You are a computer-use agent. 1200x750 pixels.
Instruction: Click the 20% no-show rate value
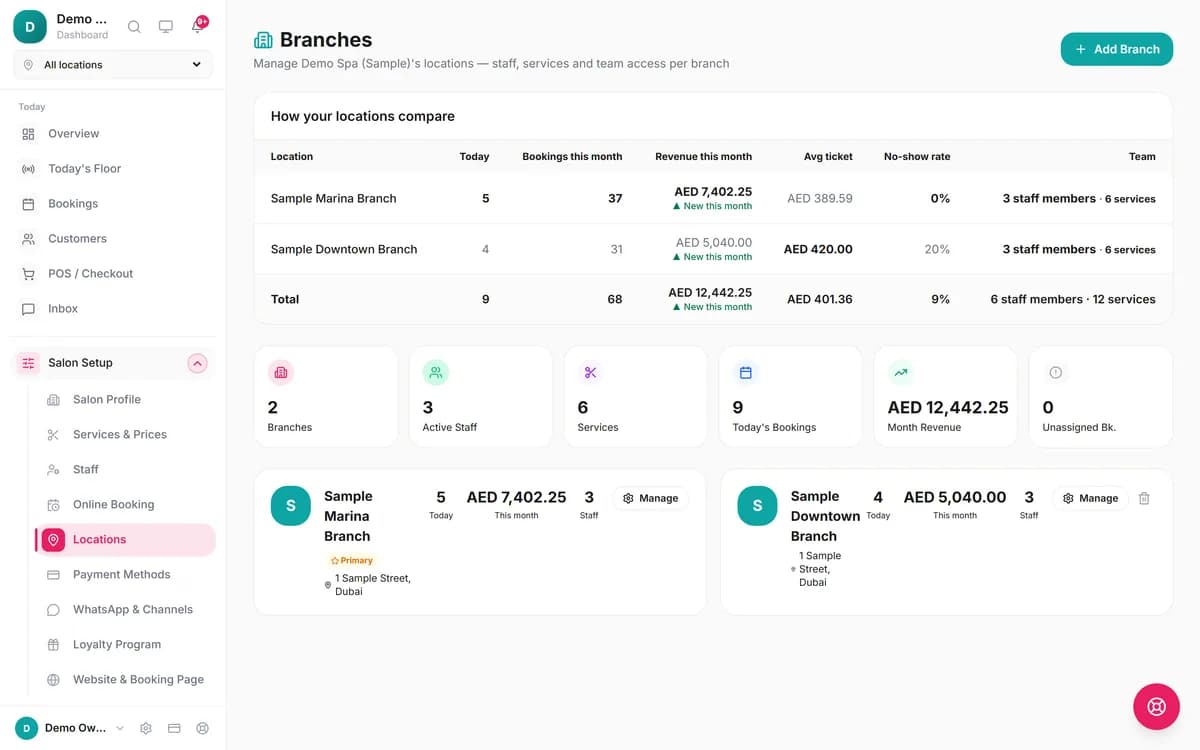tap(937, 249)
